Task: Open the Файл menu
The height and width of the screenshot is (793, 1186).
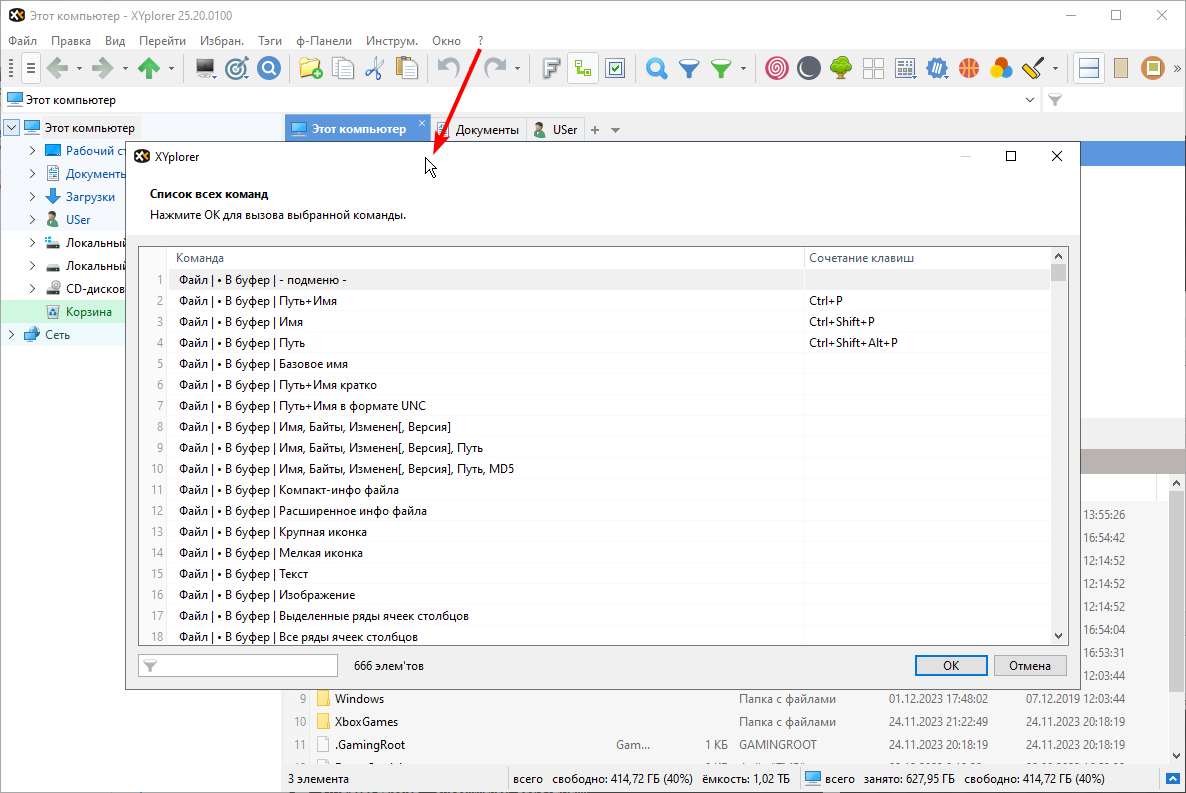Action: tap(22, 41)
